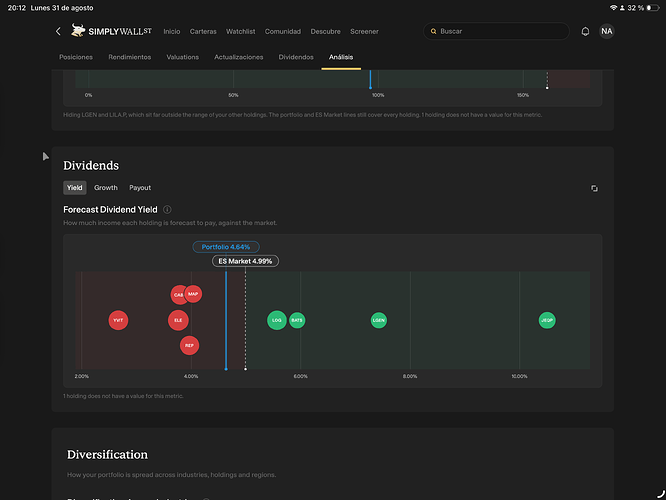666x500 pixels.
Task: Open the Descubre menu item
Action: click(325, 31)
